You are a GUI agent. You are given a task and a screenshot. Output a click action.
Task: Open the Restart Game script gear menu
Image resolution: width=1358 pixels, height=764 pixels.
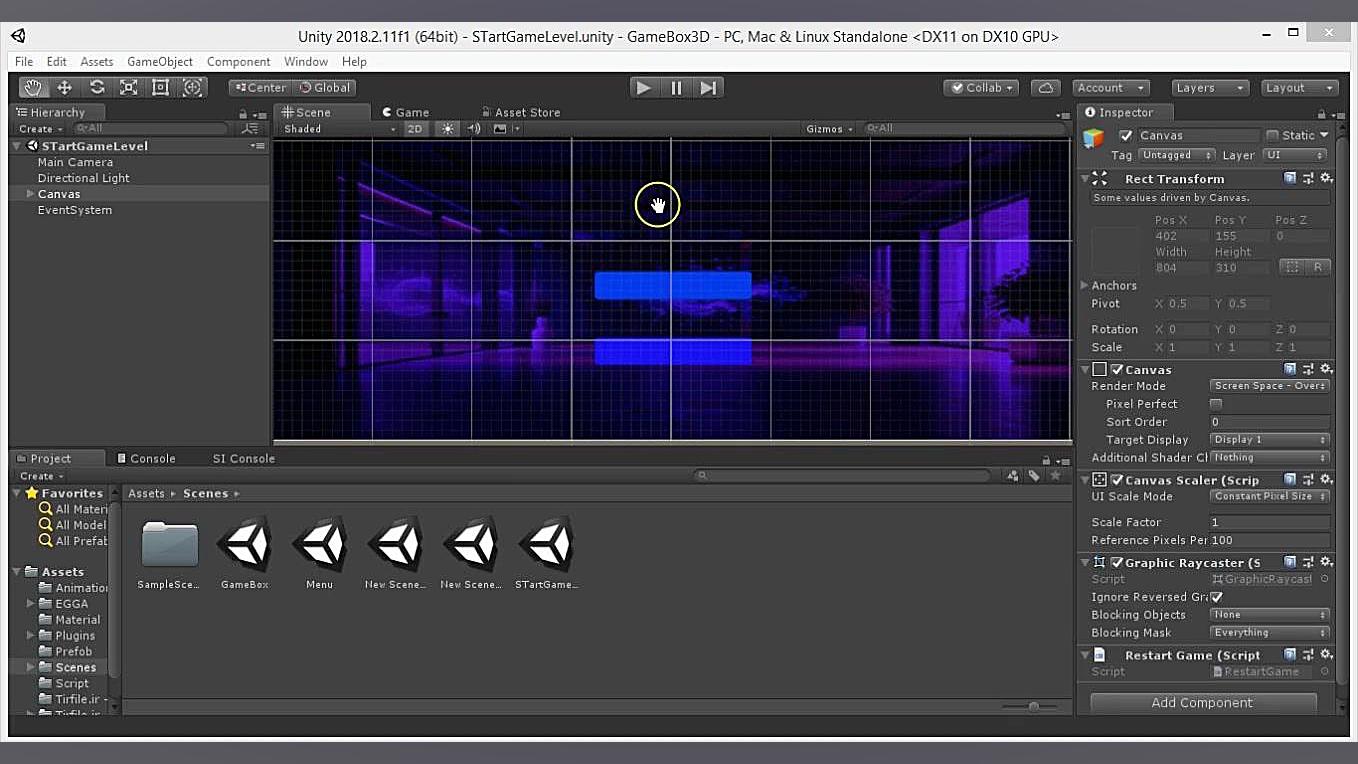[x=1326, y=655]
